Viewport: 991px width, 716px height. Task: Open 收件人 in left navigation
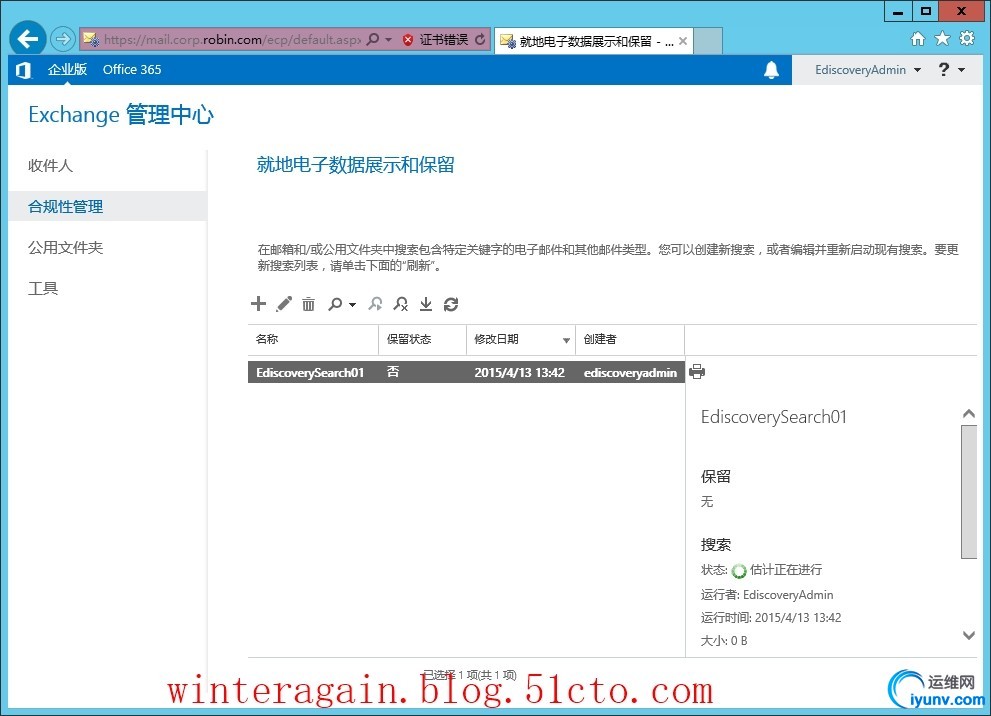51,166
